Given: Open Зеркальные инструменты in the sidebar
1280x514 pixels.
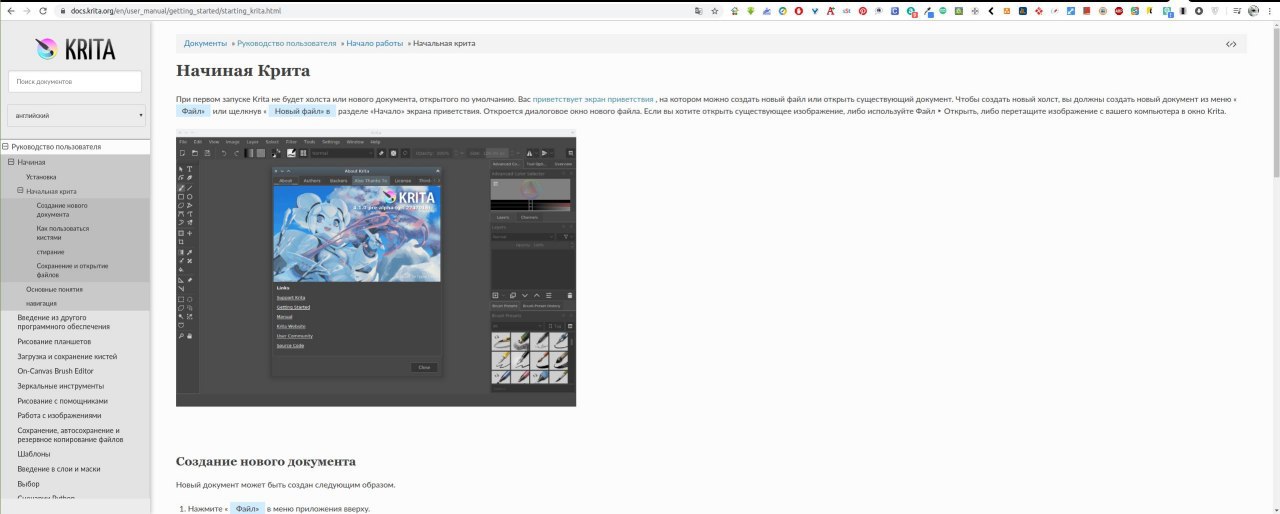Looking at the screenshot, I should tap(60, 386).
